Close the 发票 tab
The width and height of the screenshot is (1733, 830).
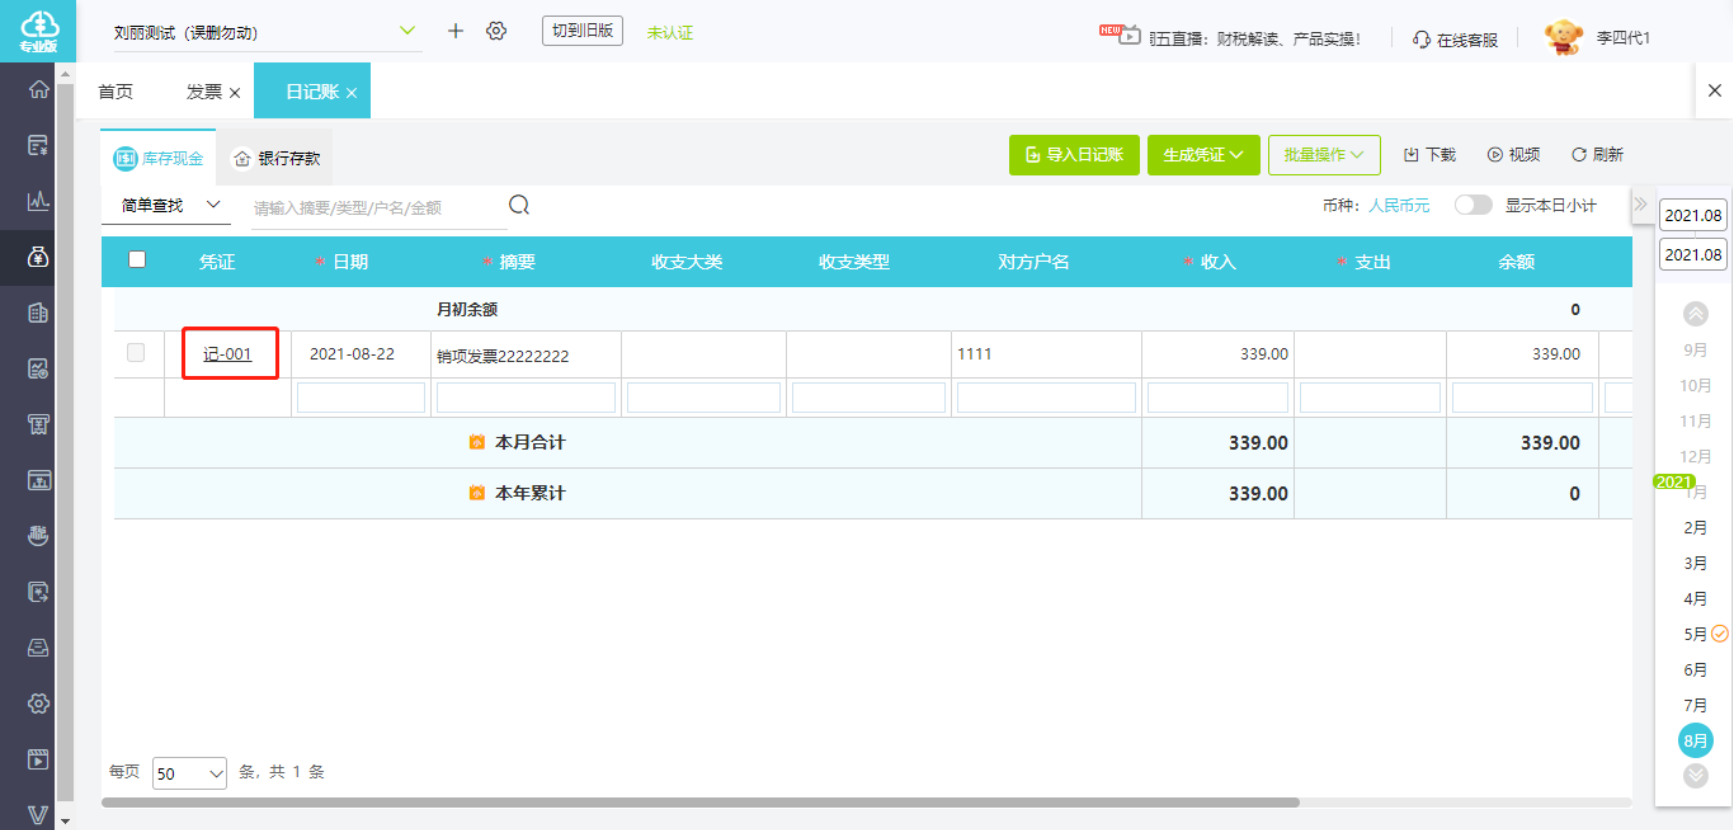coord(235,93)
